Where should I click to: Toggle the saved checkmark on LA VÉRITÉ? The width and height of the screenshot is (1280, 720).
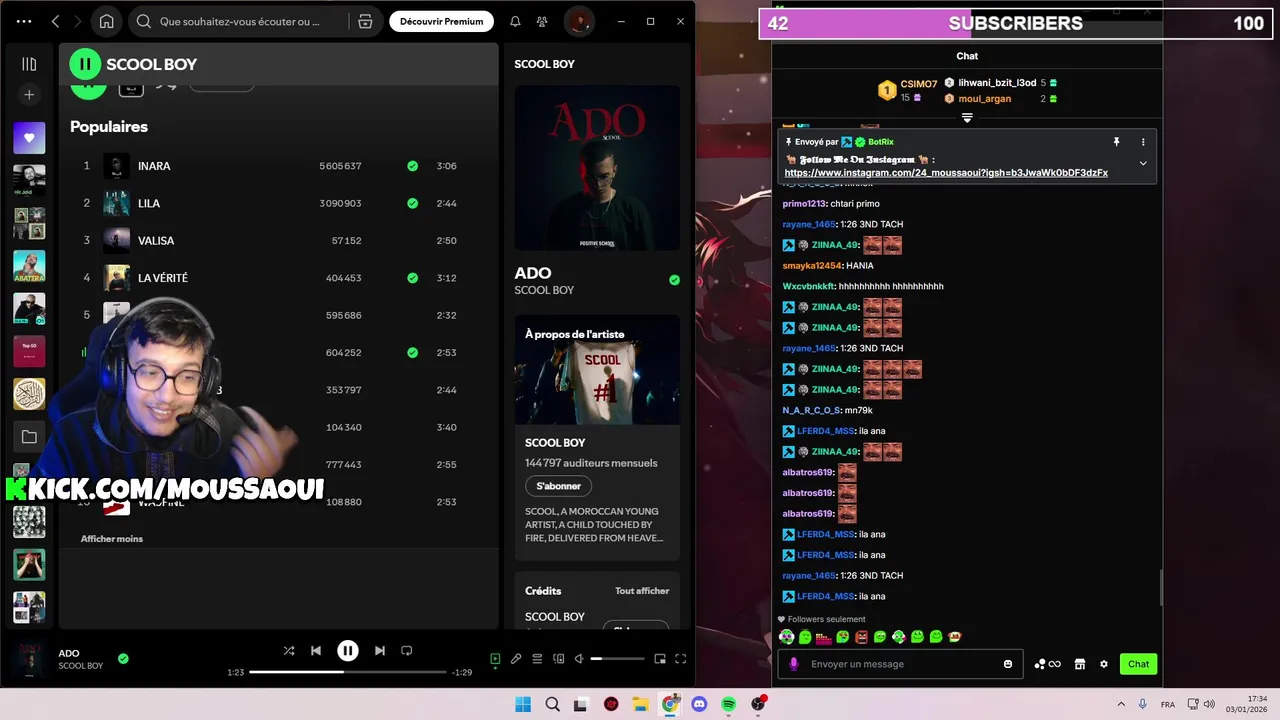[412, 278]
